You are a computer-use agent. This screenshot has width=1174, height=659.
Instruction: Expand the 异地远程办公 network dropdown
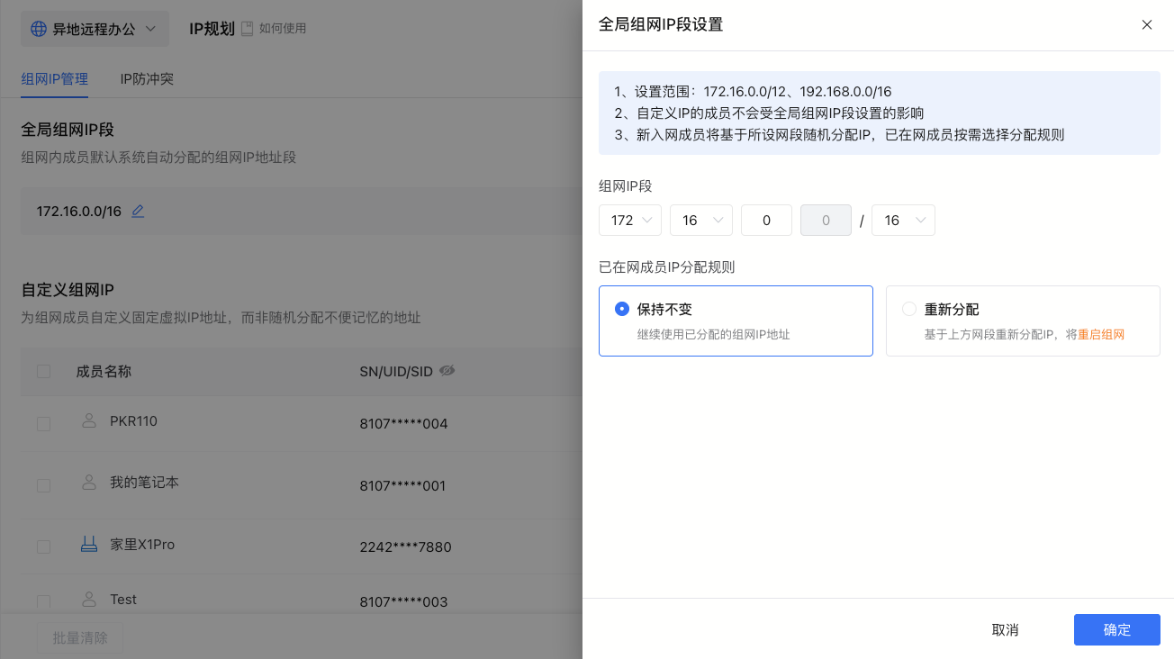(94, 29)
